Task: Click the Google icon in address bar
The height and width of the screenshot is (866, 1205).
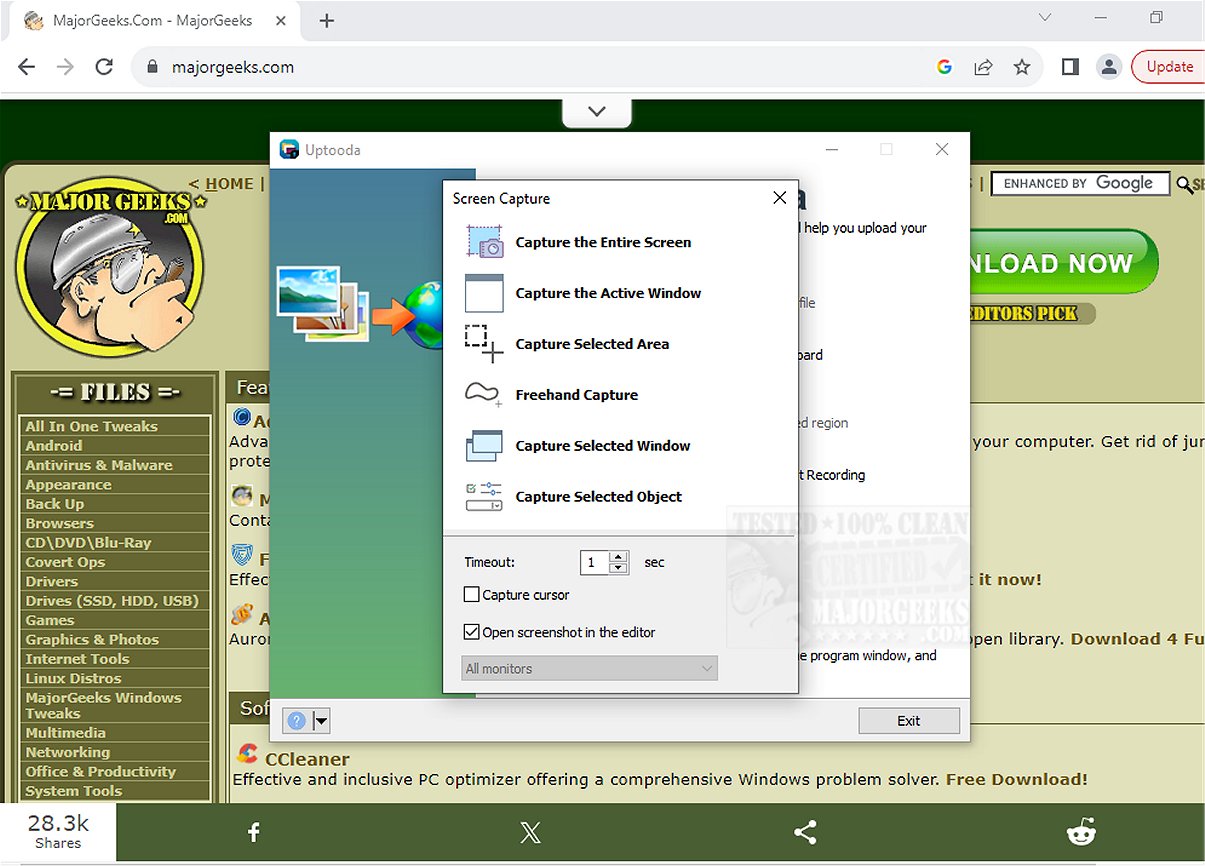Action: point(944,67)
